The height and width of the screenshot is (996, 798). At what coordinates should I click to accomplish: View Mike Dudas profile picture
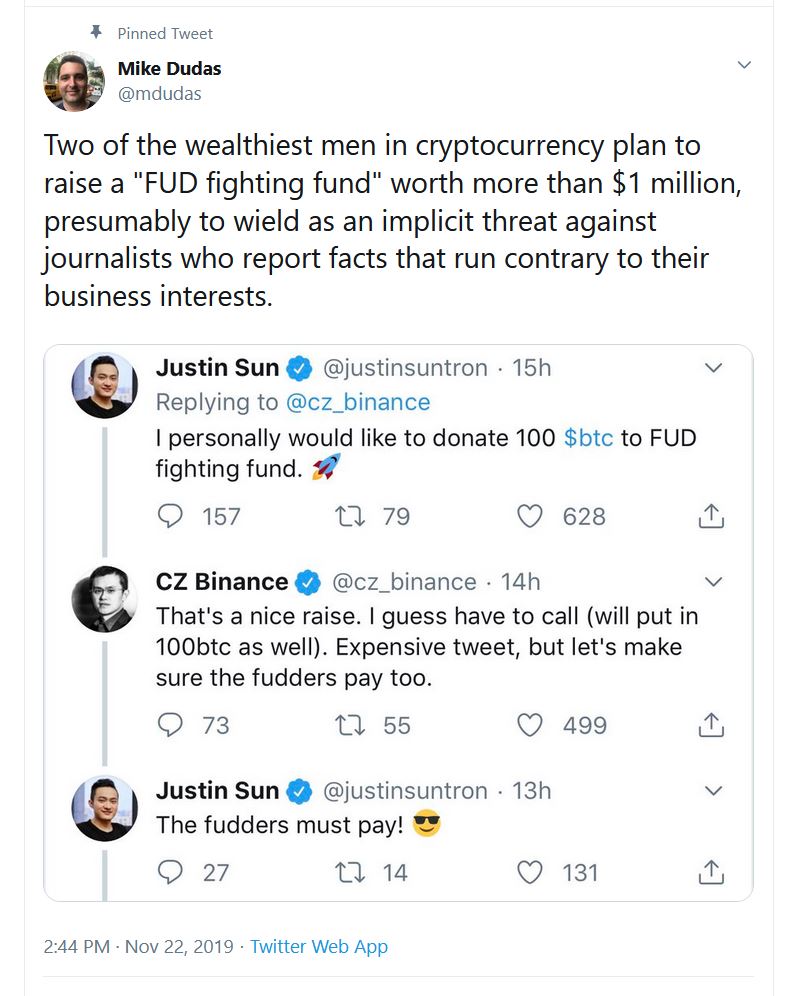74,81
